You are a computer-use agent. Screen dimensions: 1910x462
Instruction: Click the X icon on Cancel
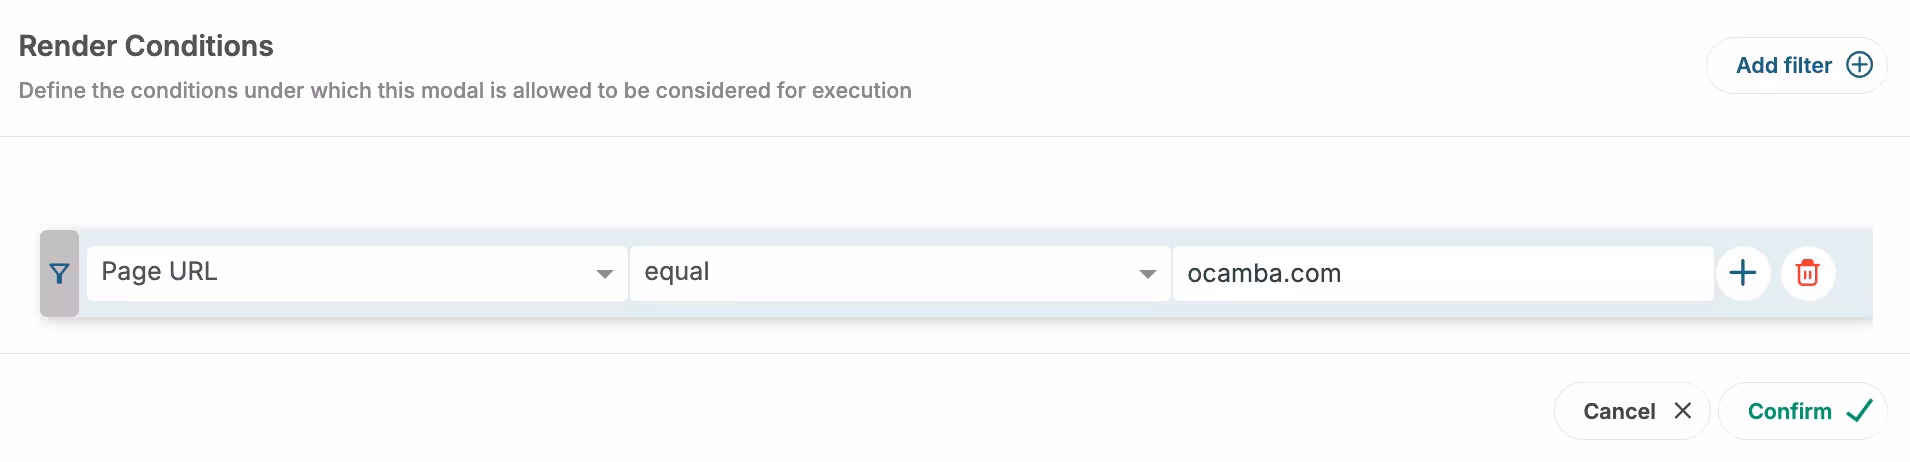[x=1683, y=411]
